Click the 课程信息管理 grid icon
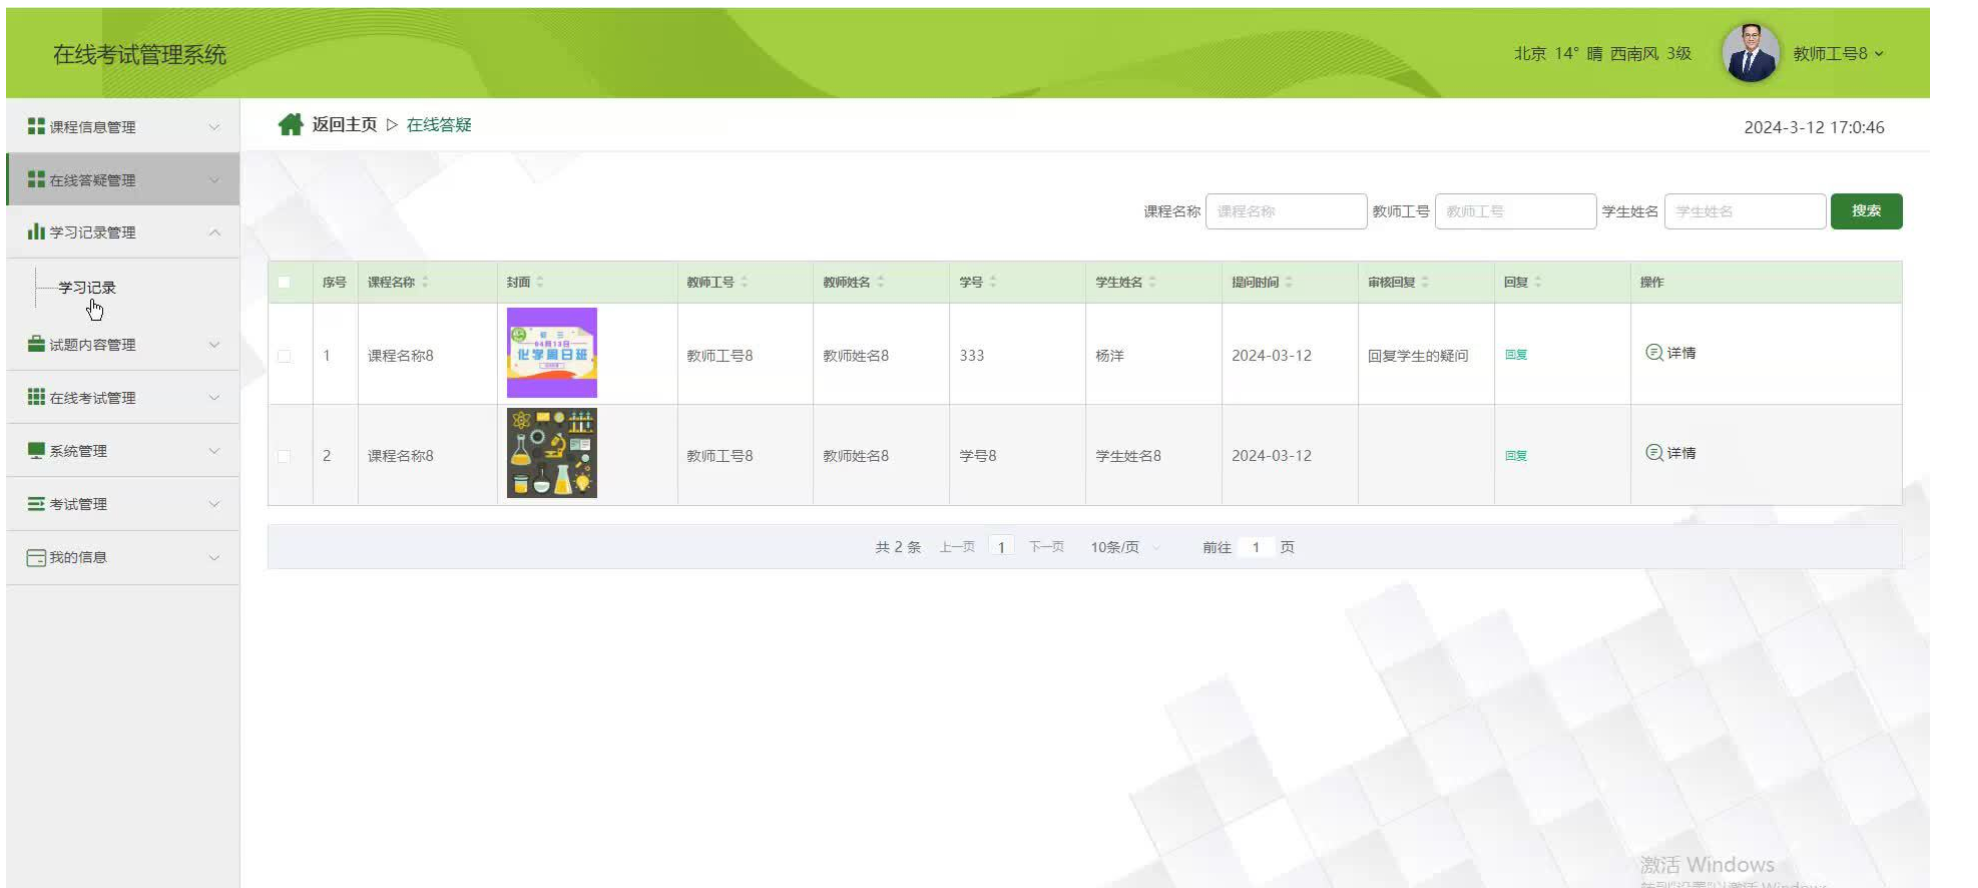 pyautogui.click(x=36, y=126)
